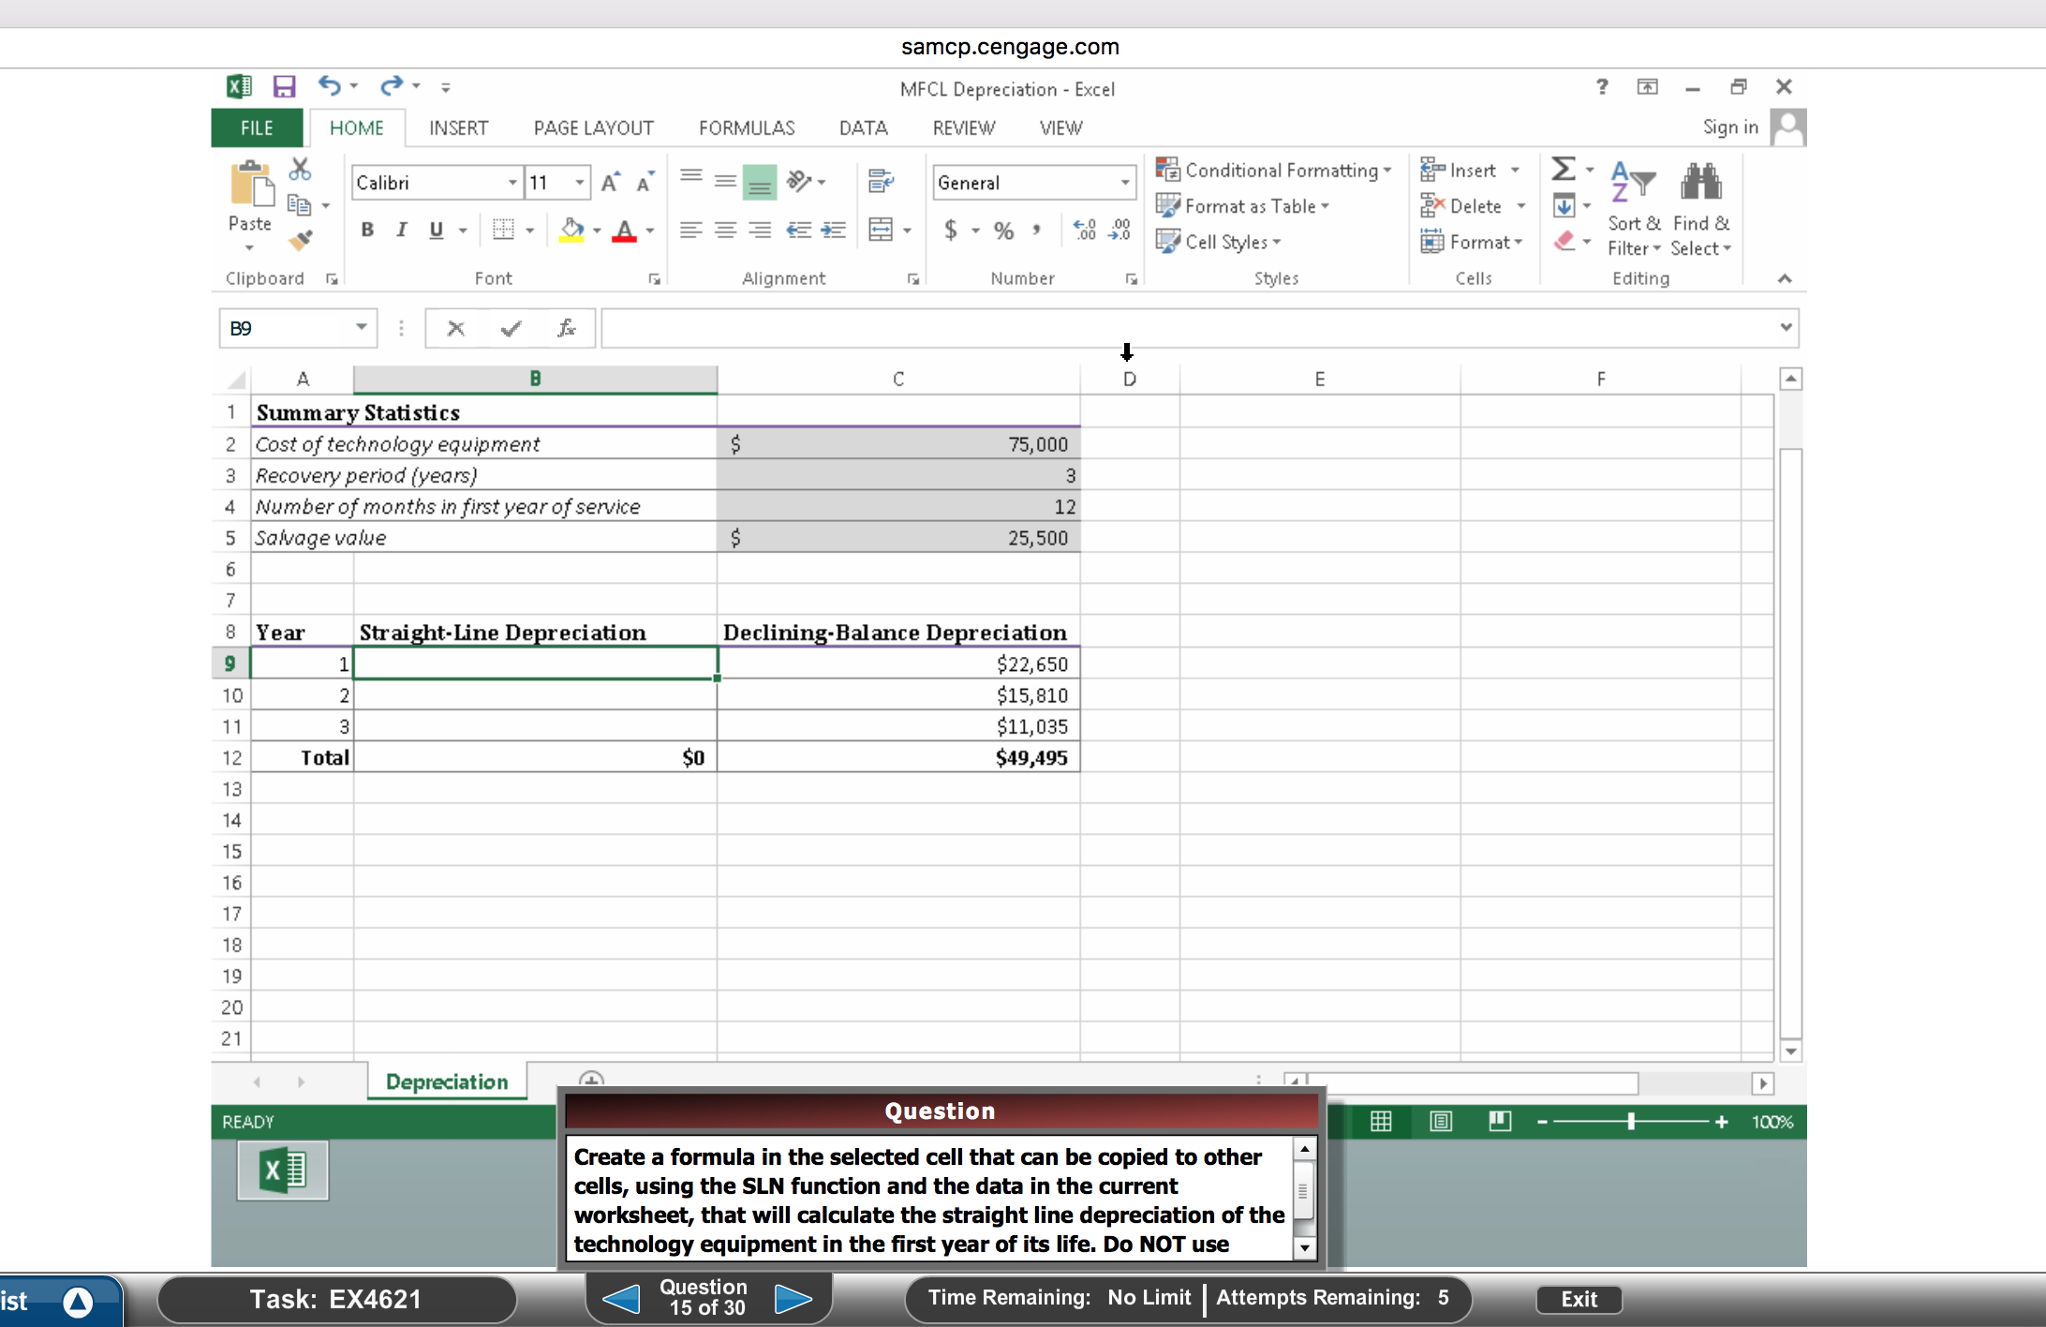
Task: Click the Sign in link
Action: tap(1730, 127)
